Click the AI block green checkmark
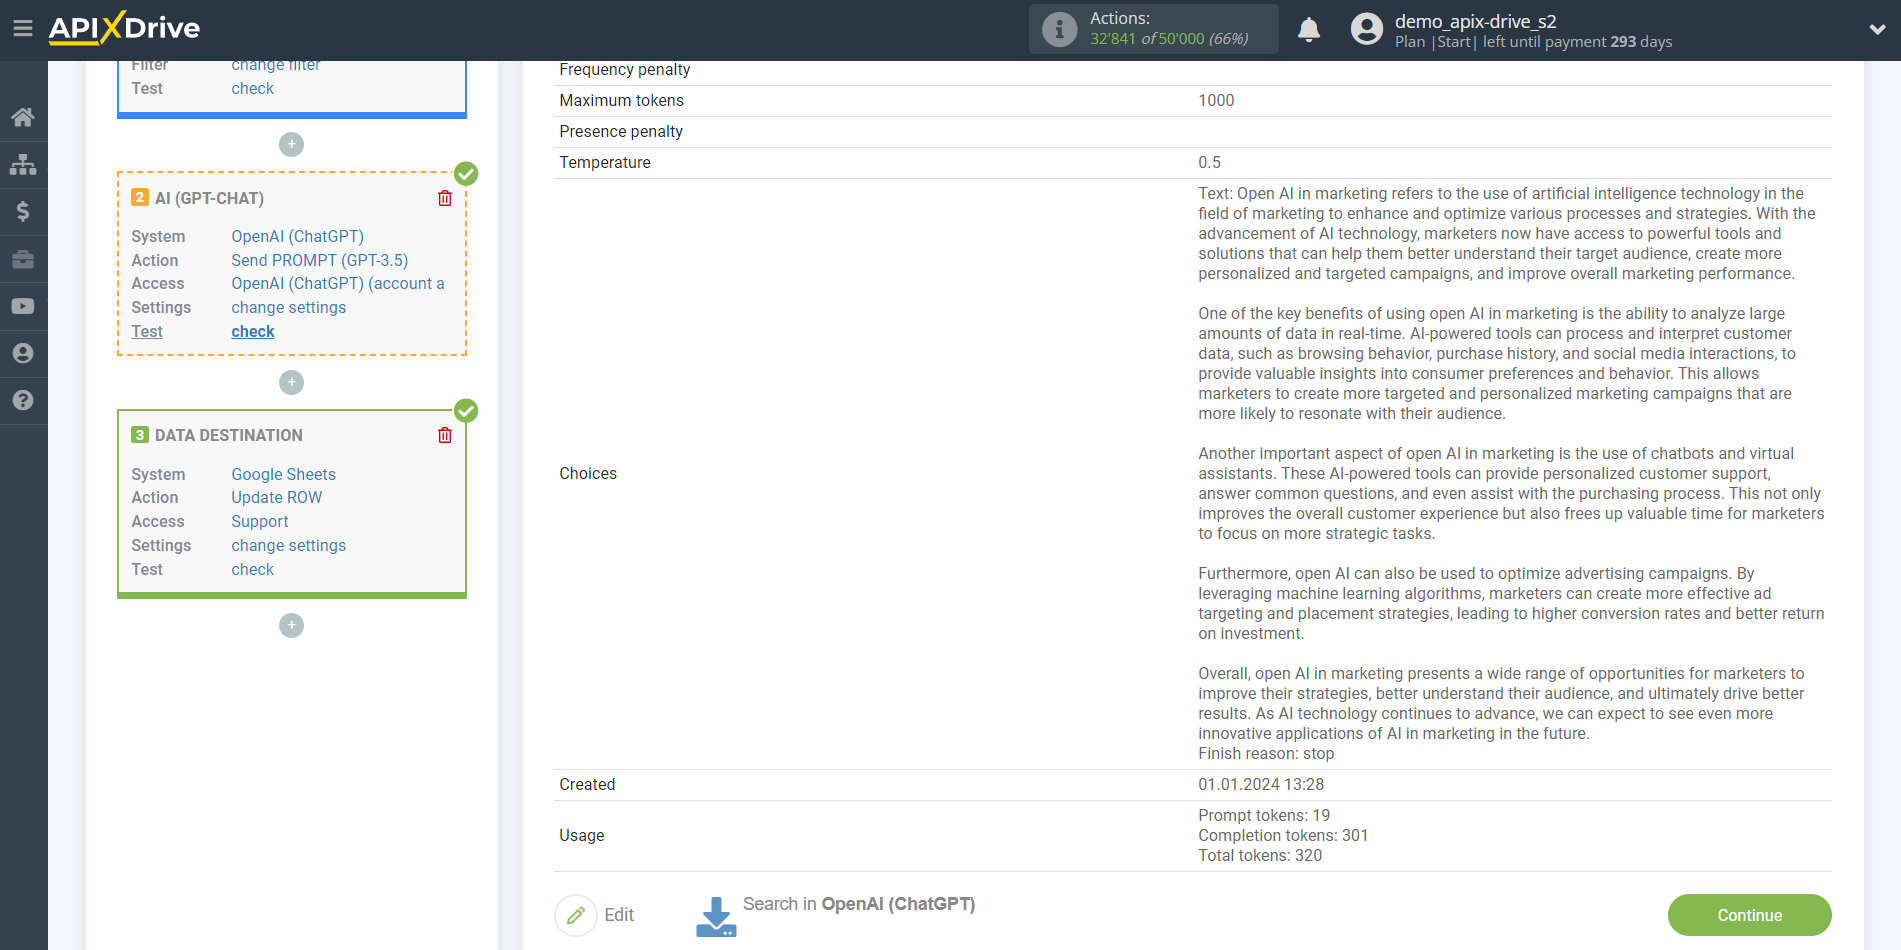 coord(466,173)
